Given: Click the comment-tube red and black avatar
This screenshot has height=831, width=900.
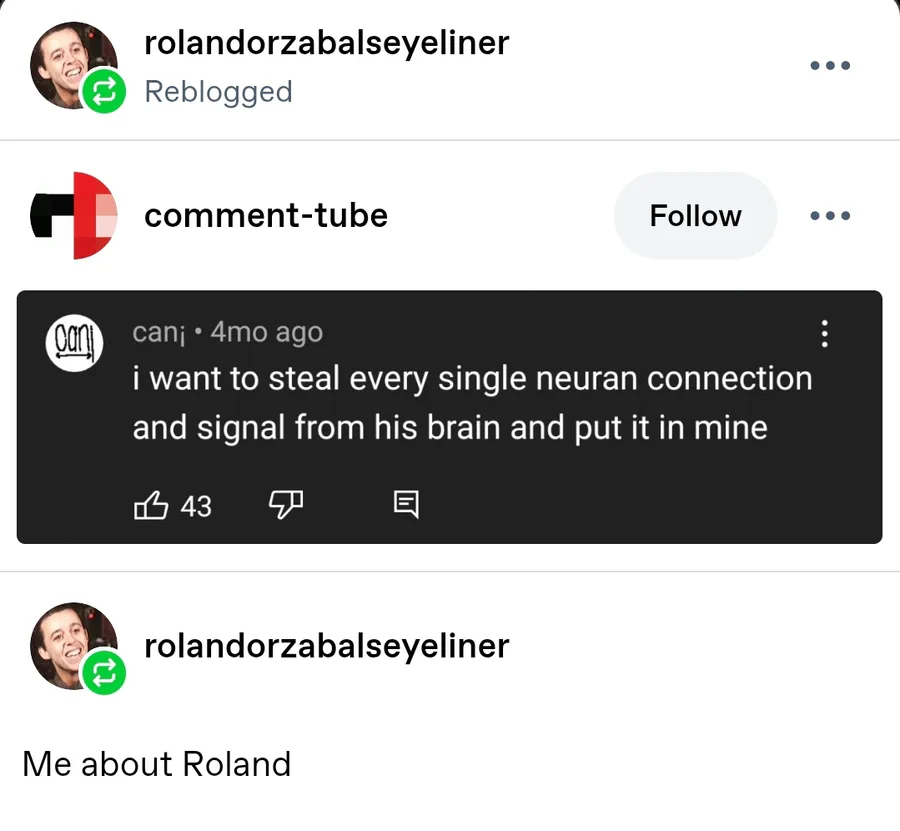Looking at the screenshot, I should [x=74, y=215].
